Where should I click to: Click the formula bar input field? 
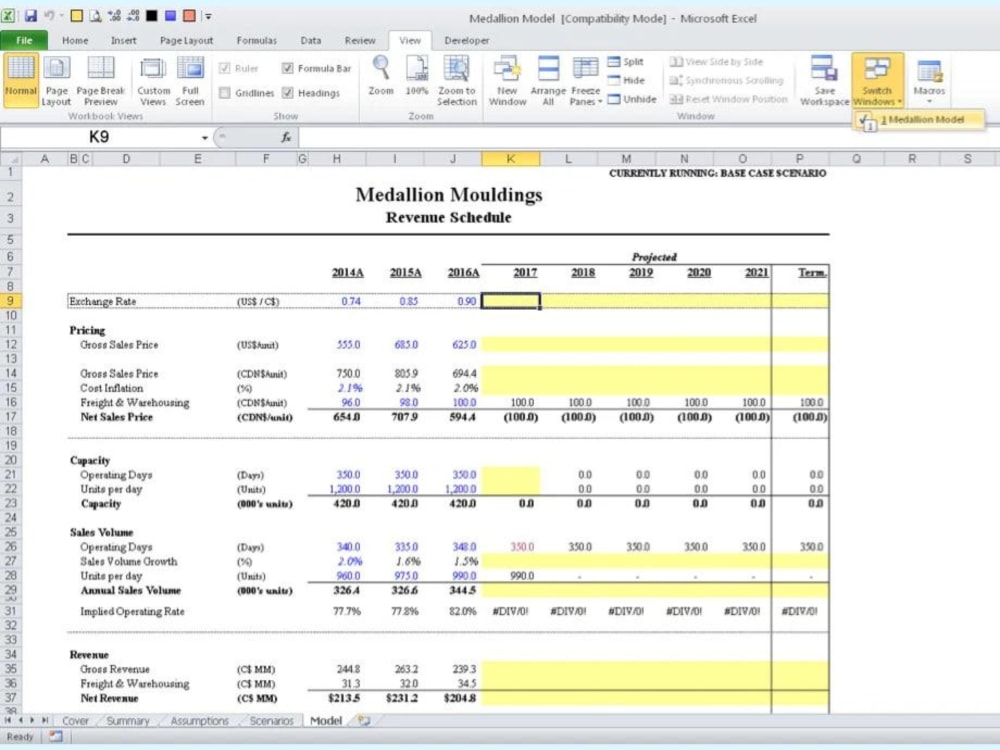[x=648, y=136]
